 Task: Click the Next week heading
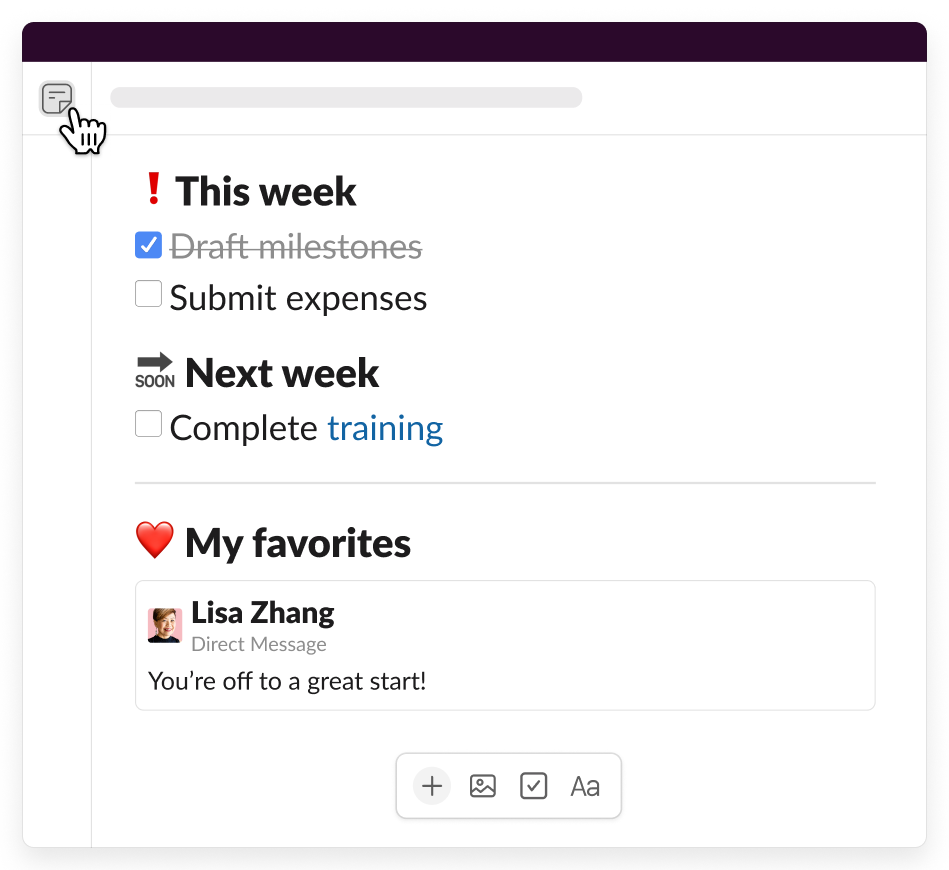pyautogui.click(x=282, y=373)
